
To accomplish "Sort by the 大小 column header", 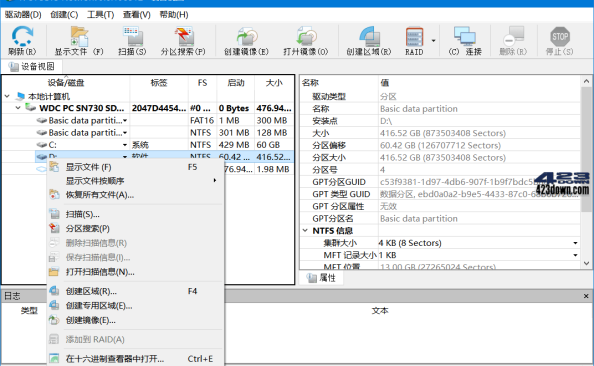I will 274,83.
